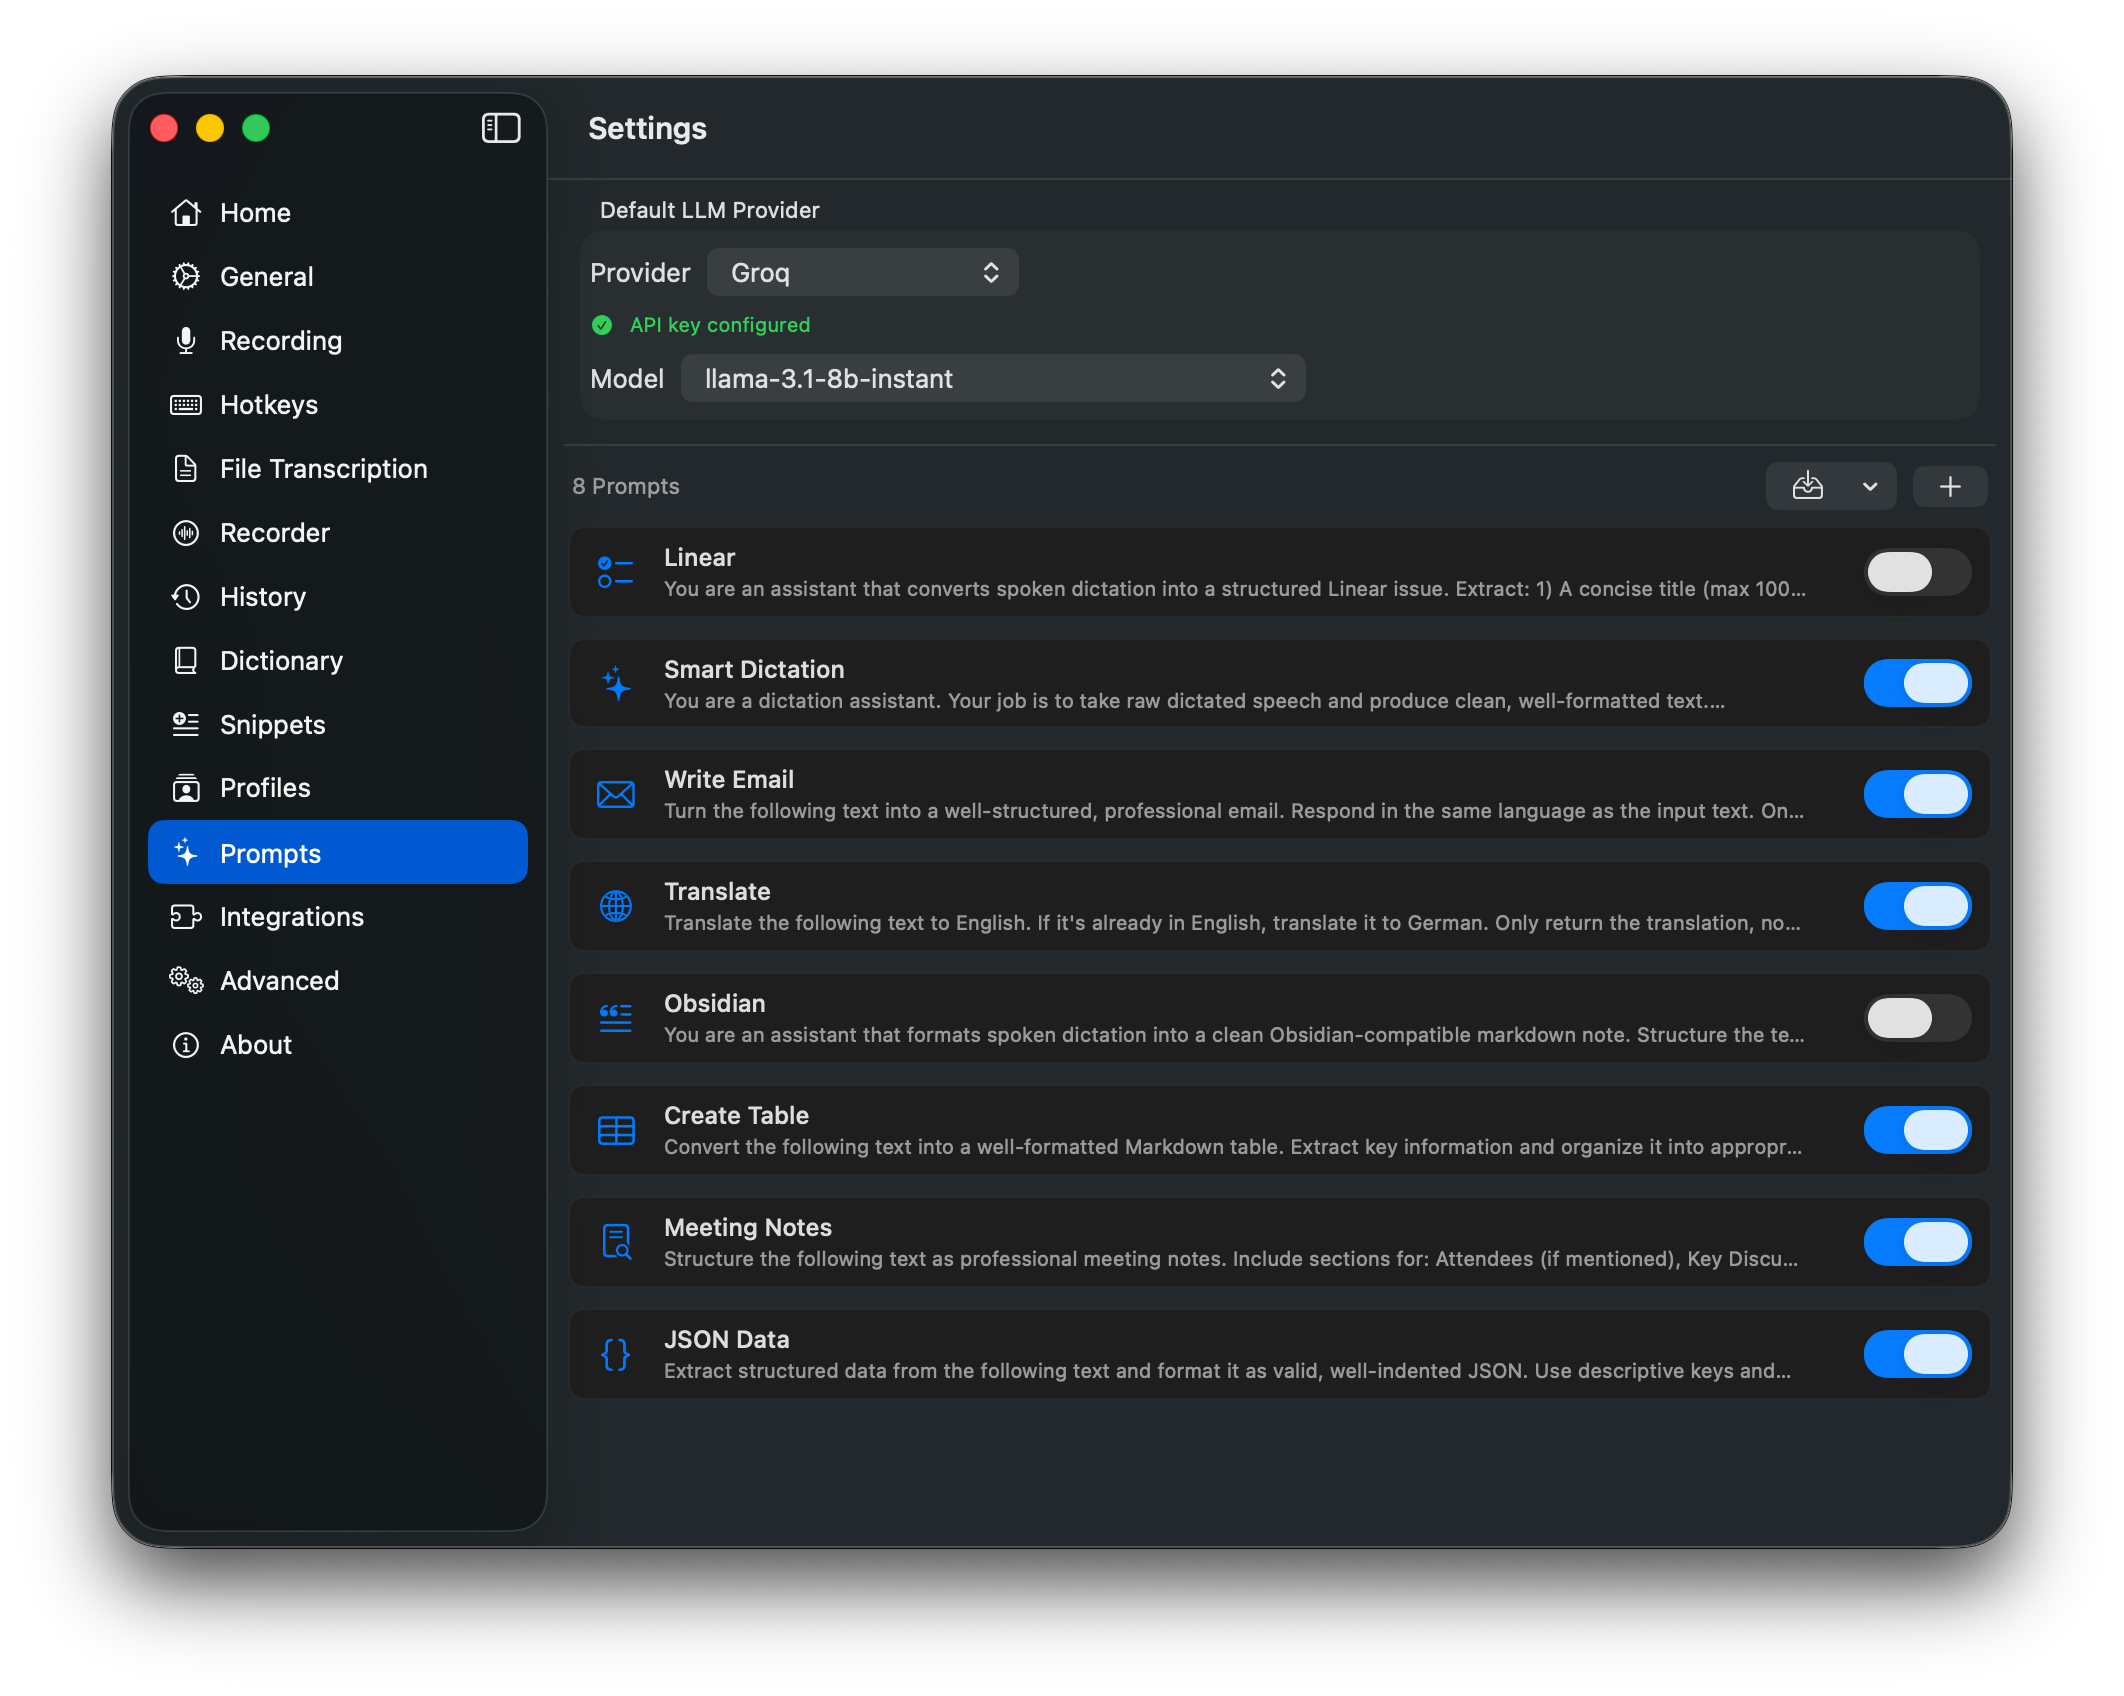Click the import prompts icon above the list

1808,486
